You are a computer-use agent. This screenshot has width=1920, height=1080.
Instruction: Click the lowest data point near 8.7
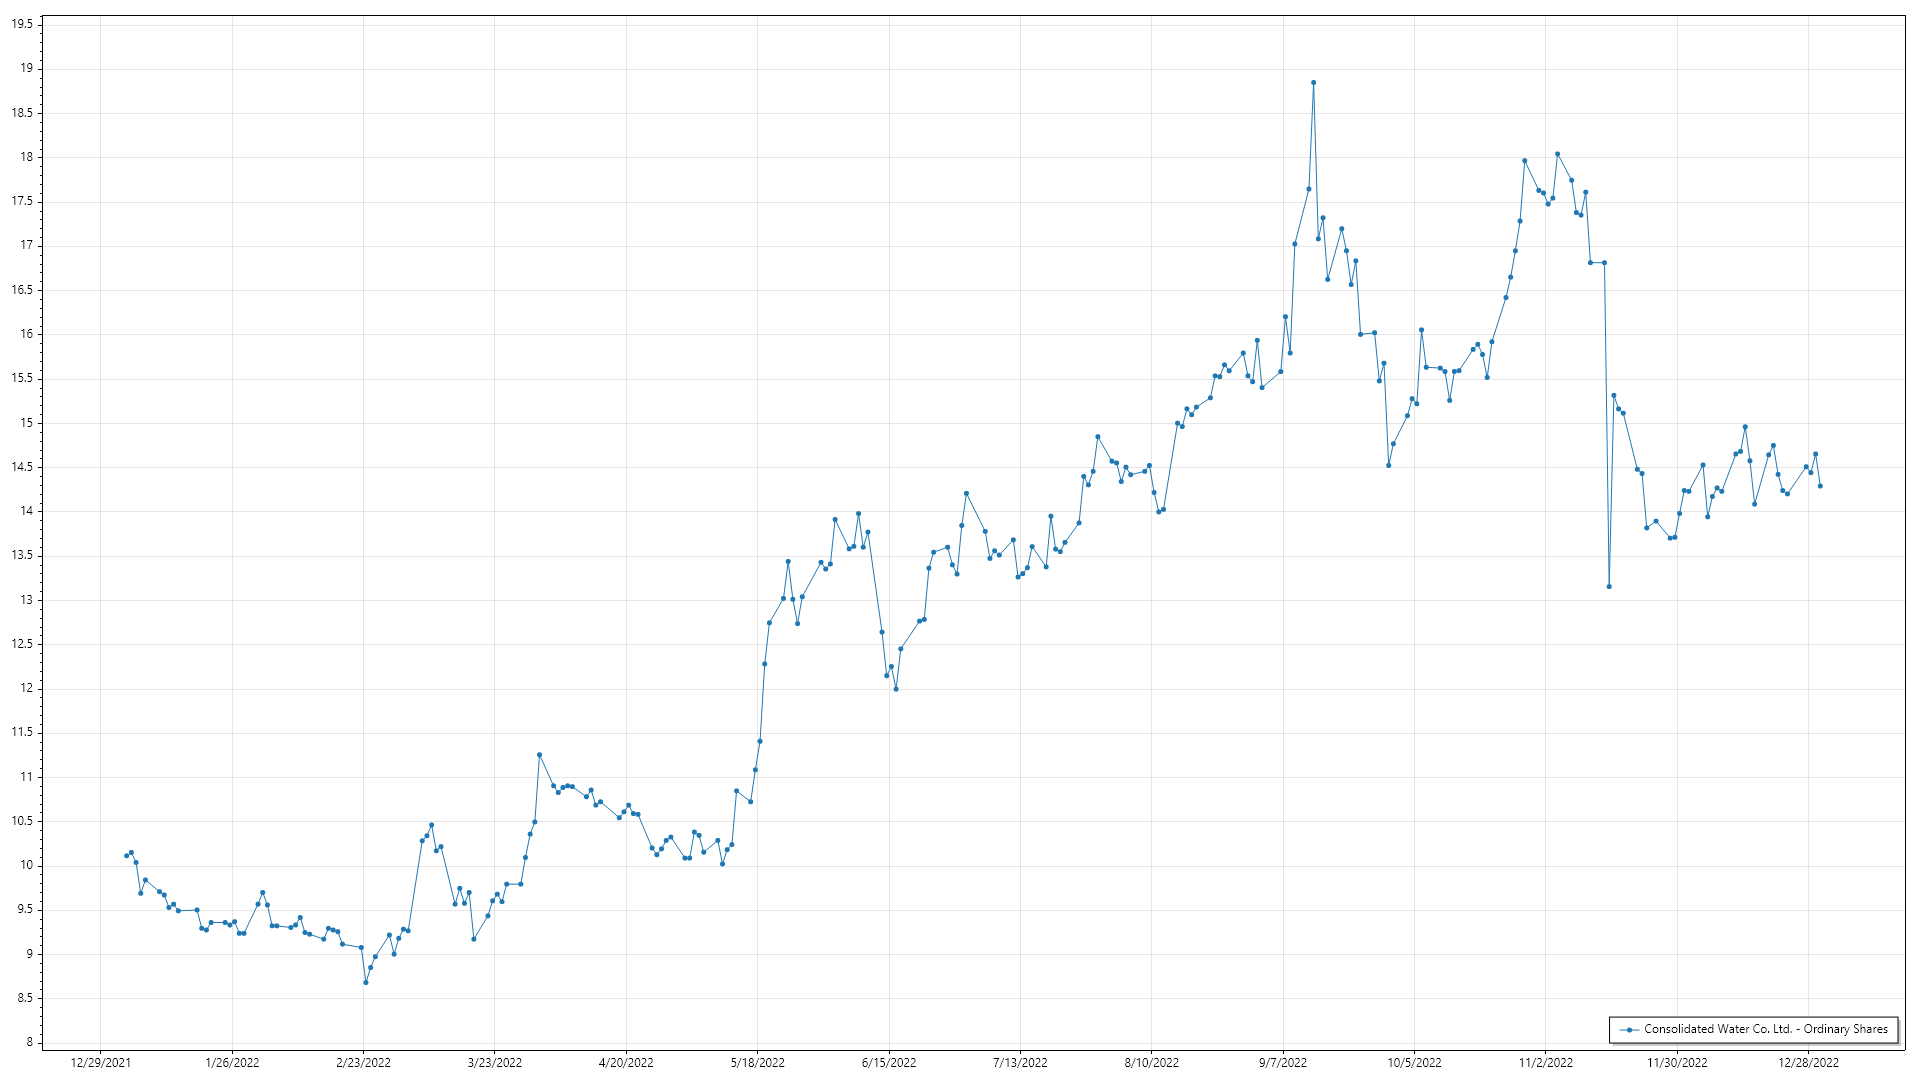366,982
